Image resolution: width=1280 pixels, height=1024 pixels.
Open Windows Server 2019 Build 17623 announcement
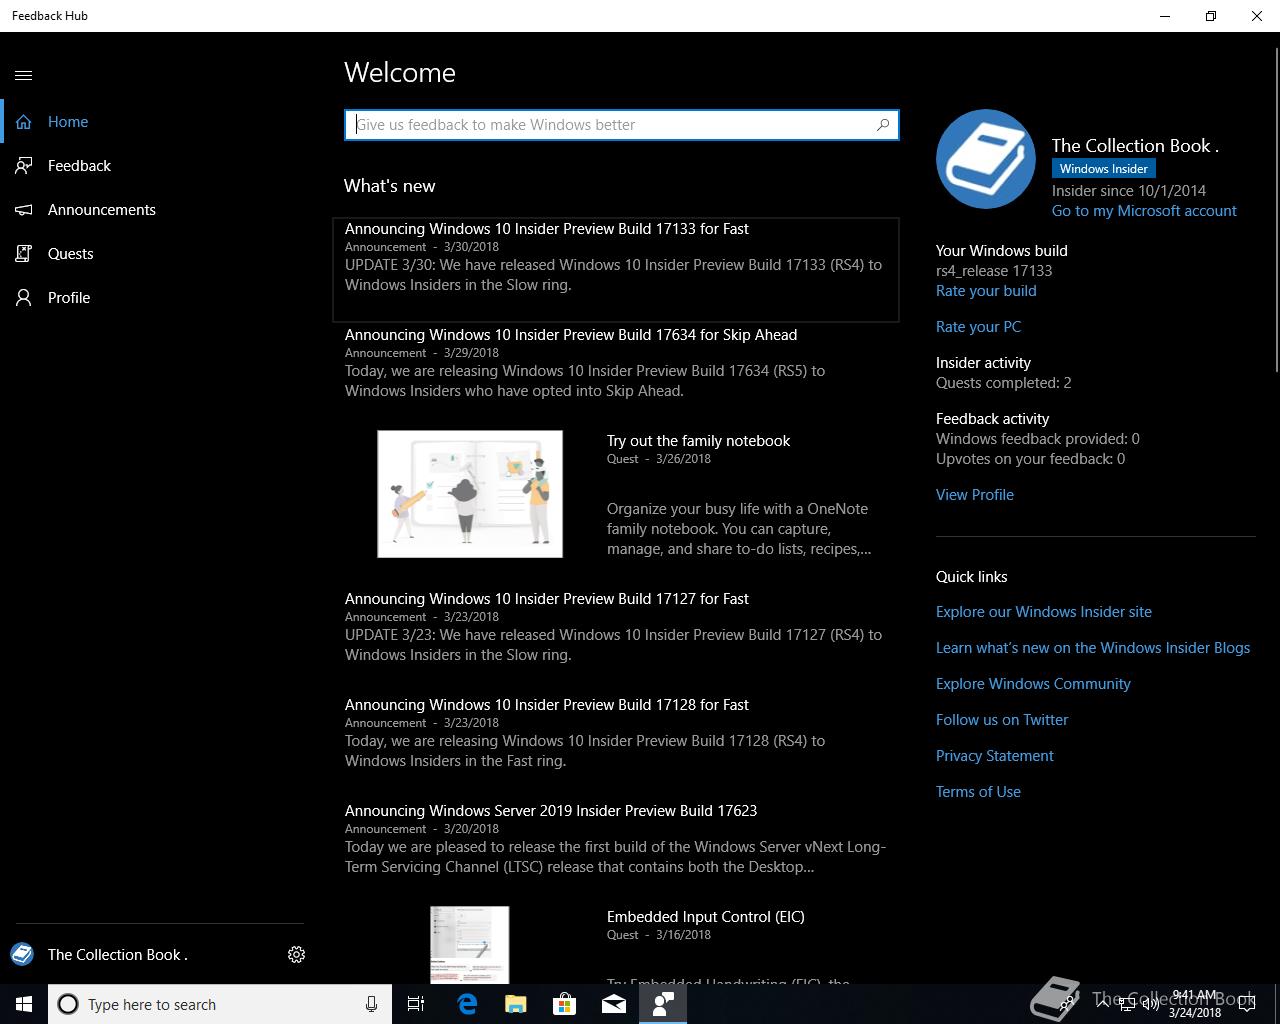pyautogui.click(x=616, y=838)
